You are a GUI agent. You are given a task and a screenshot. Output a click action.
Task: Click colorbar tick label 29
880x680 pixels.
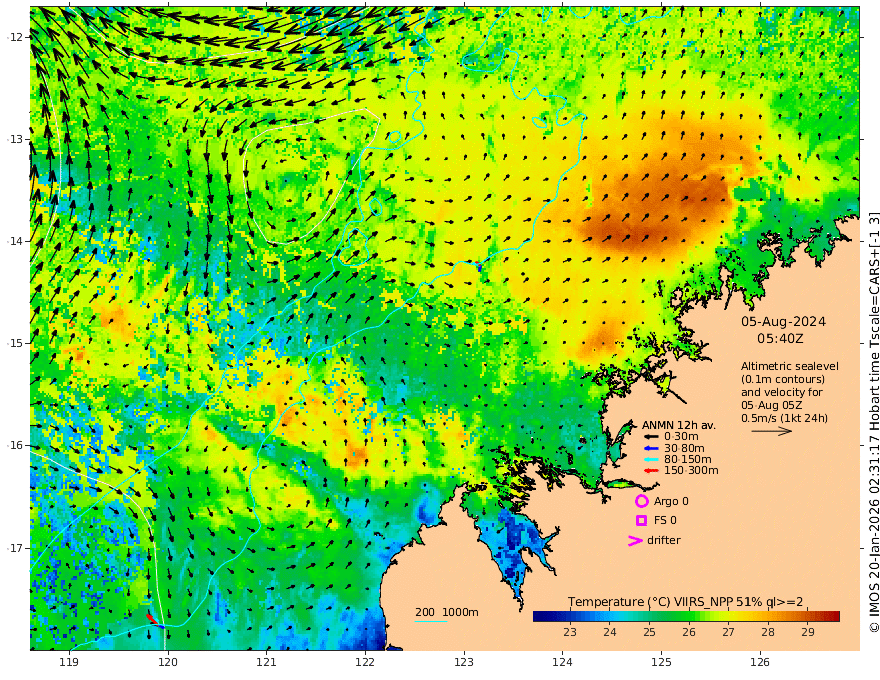(807, 632)
